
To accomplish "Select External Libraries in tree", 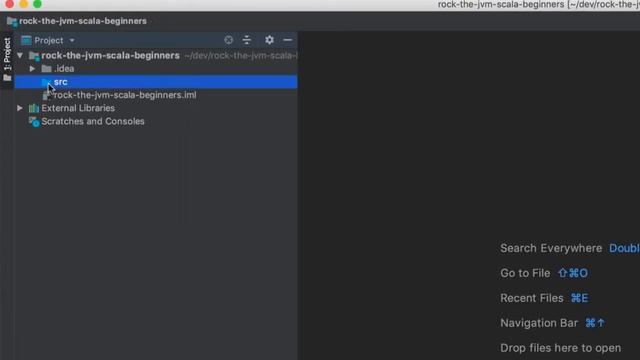I will (x=78, y=108).
